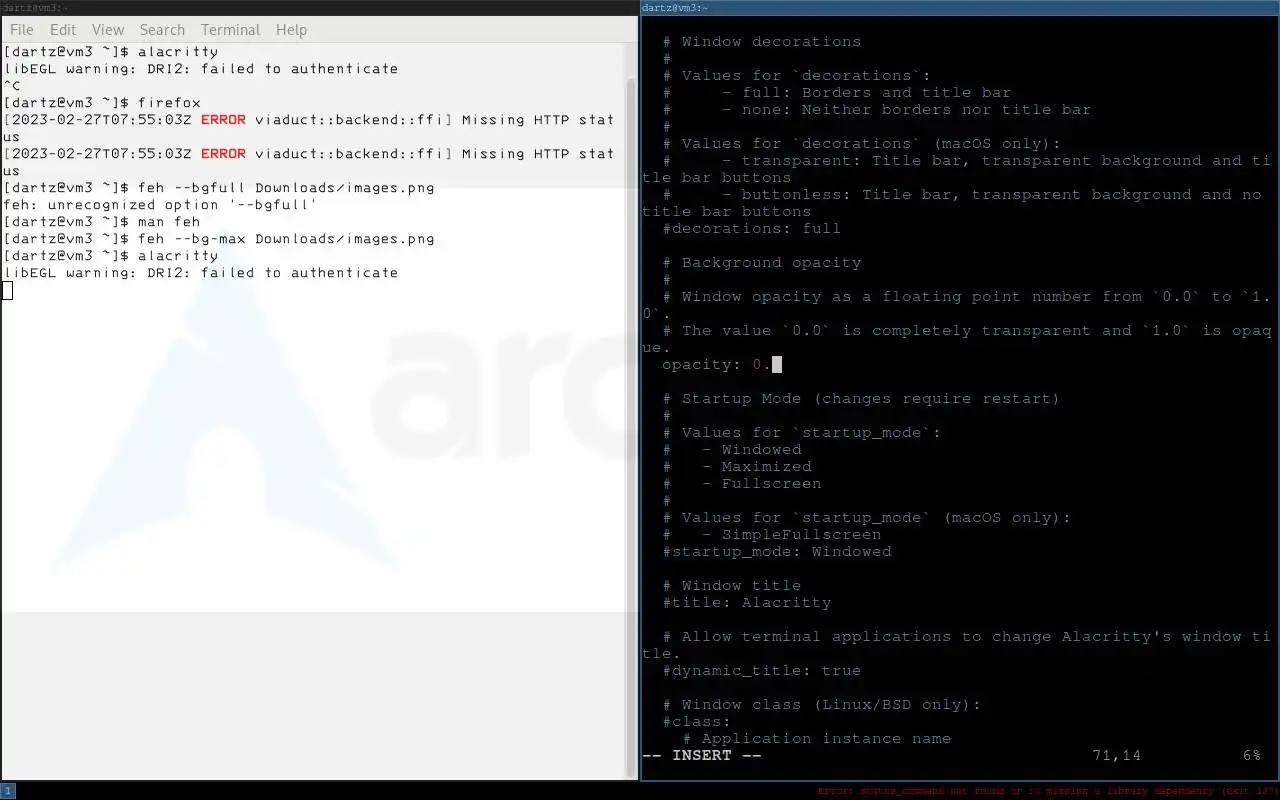Click the '# Window class (Linux/BSD only):' comment
1280x800 pixels.
point(821,705)
